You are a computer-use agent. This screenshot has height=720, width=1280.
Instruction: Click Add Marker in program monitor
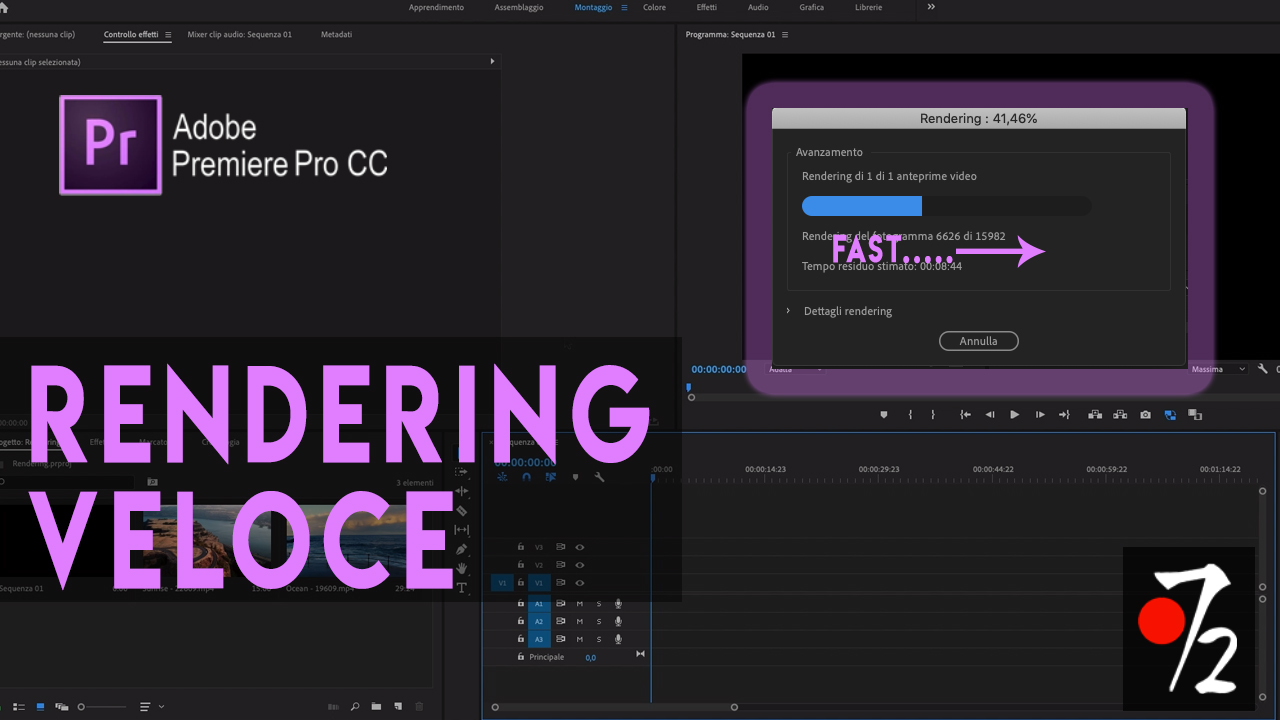click(884, 415)
